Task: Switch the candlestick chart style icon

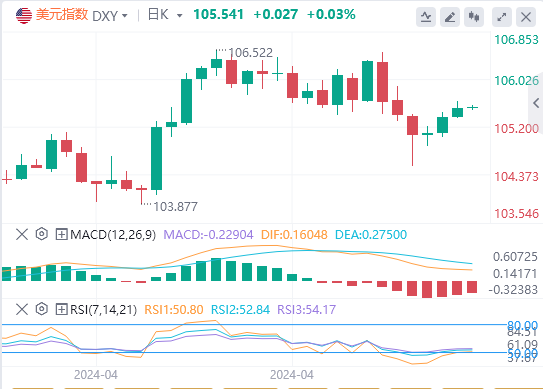Action: point(474,16)
